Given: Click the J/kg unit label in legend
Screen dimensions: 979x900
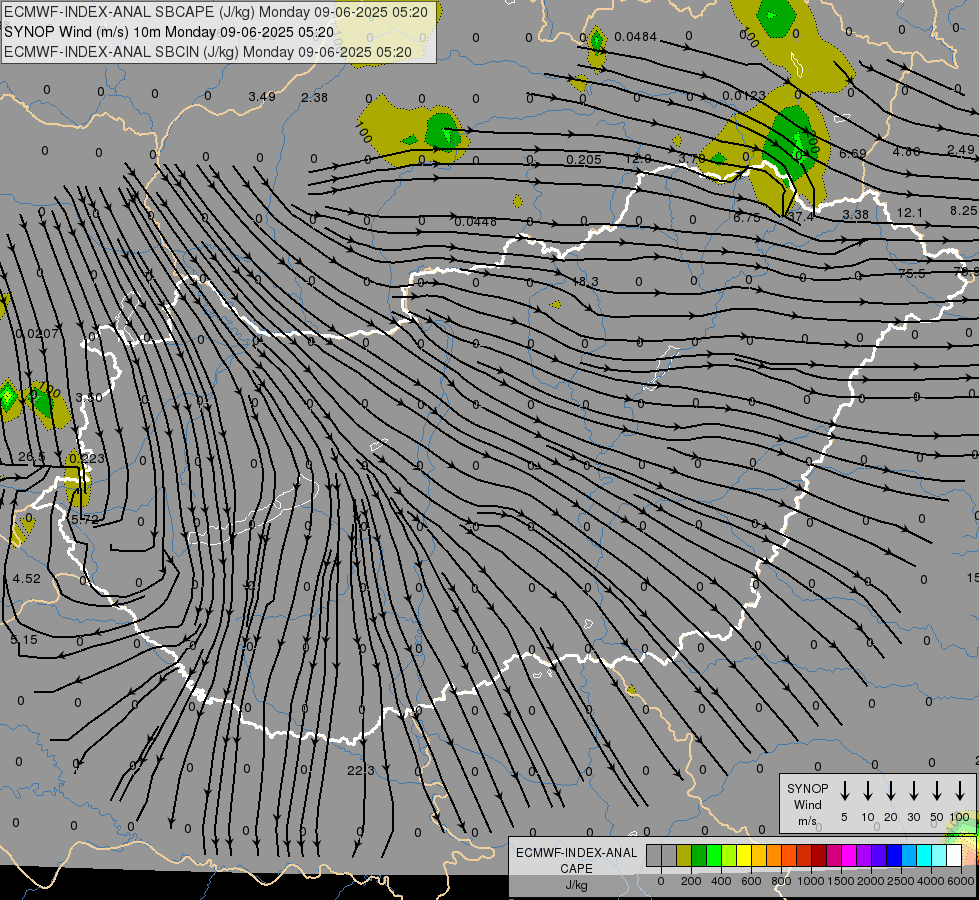Looking at the screenshot, I should [576, 885].
